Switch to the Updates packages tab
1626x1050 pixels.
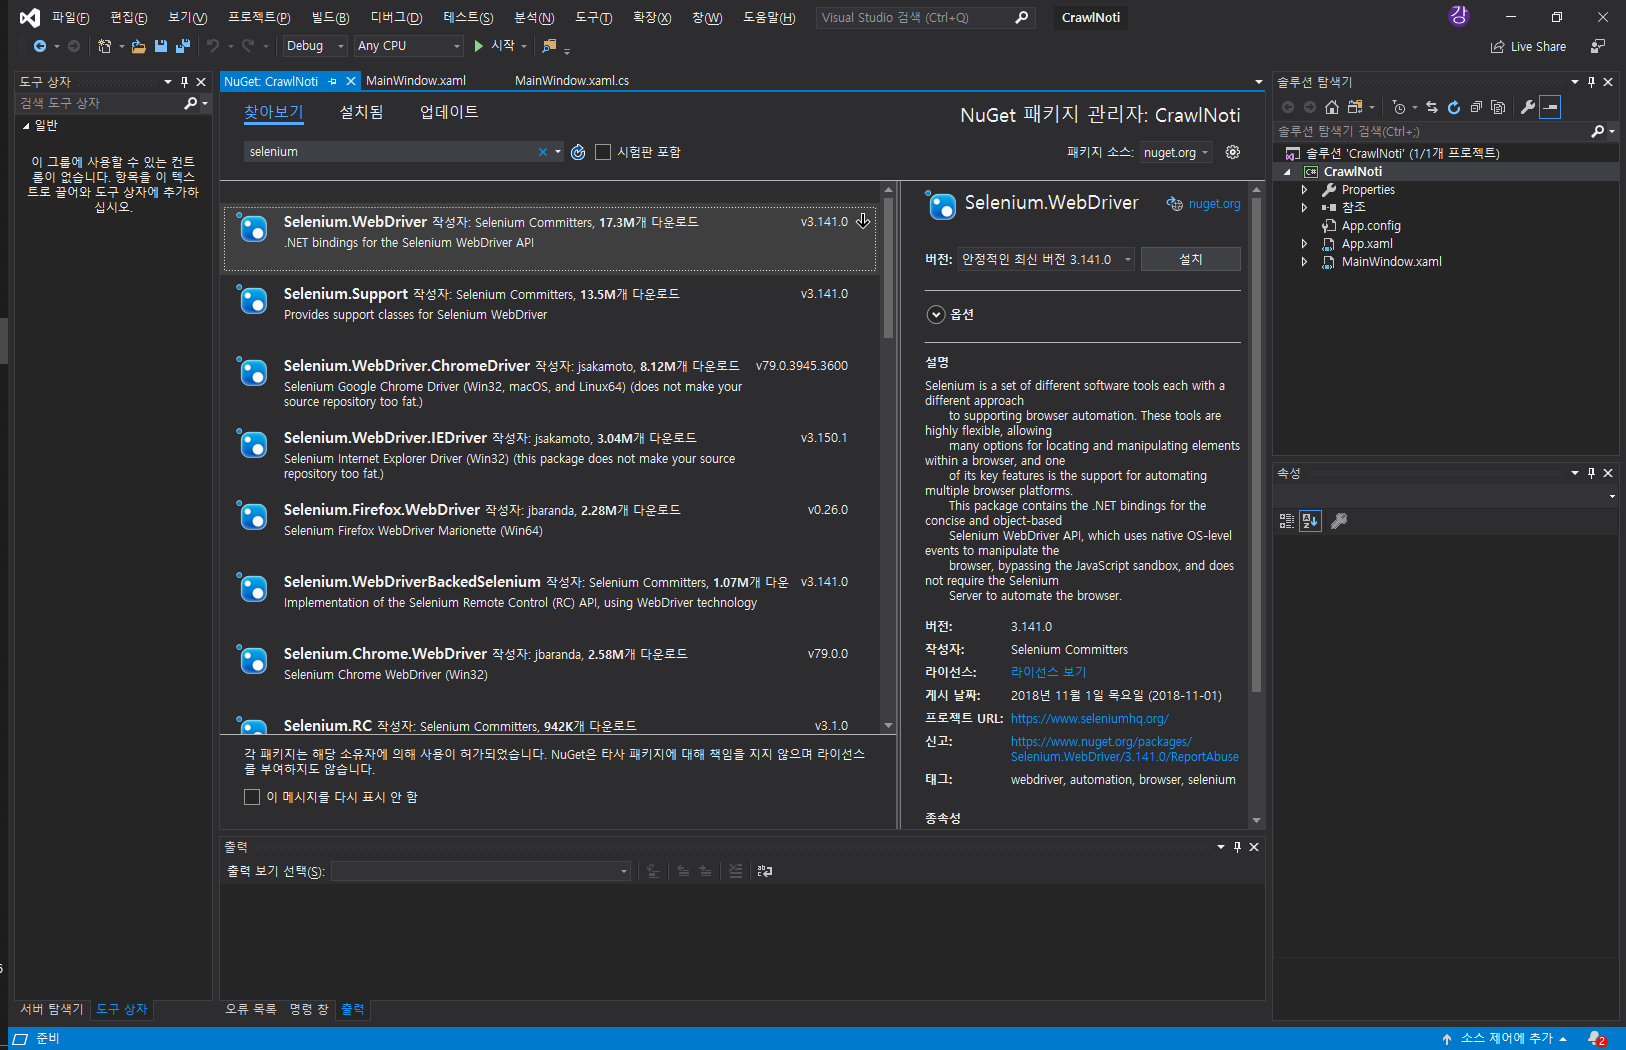click(x=449, y=112)
